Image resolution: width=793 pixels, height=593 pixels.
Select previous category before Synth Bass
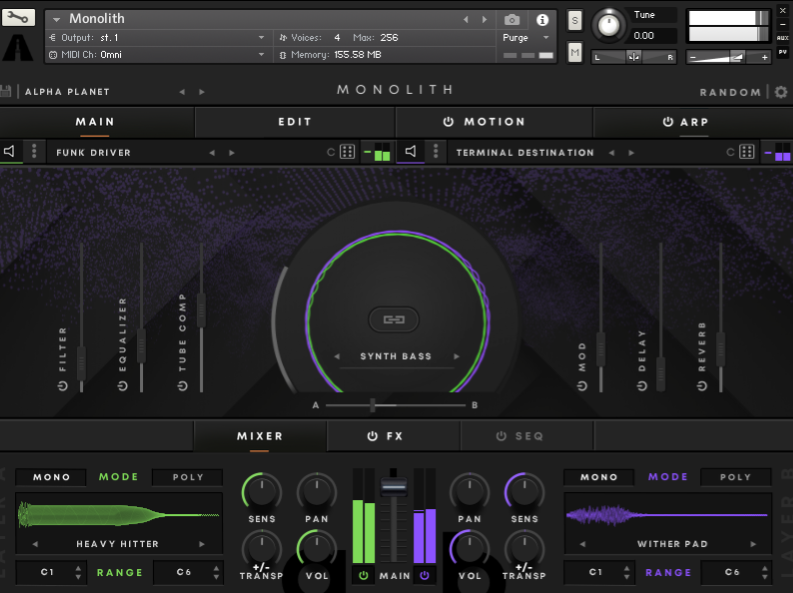pyautogui.click(x=337, y=356)
